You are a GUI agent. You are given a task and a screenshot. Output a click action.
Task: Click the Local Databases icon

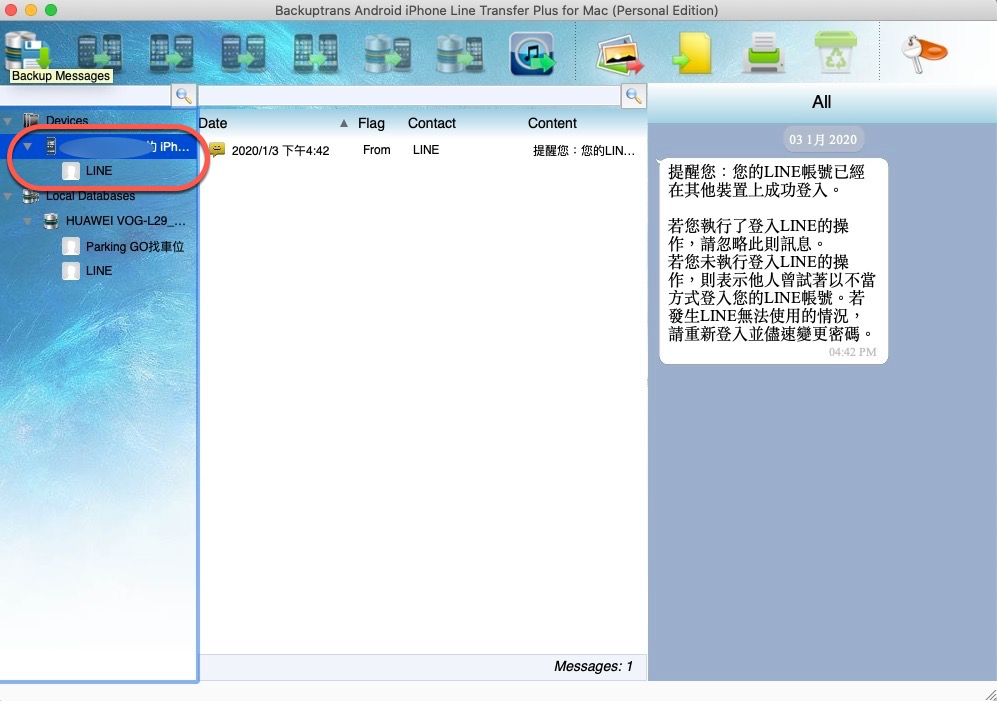click(31, 196)
